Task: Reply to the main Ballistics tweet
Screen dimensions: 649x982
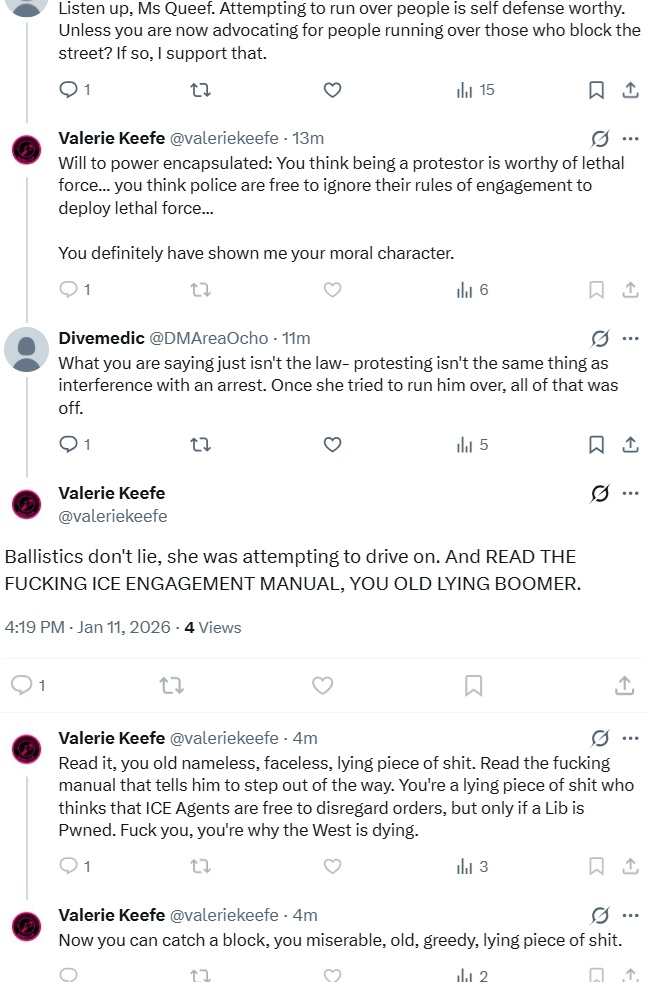Action: 21,685
